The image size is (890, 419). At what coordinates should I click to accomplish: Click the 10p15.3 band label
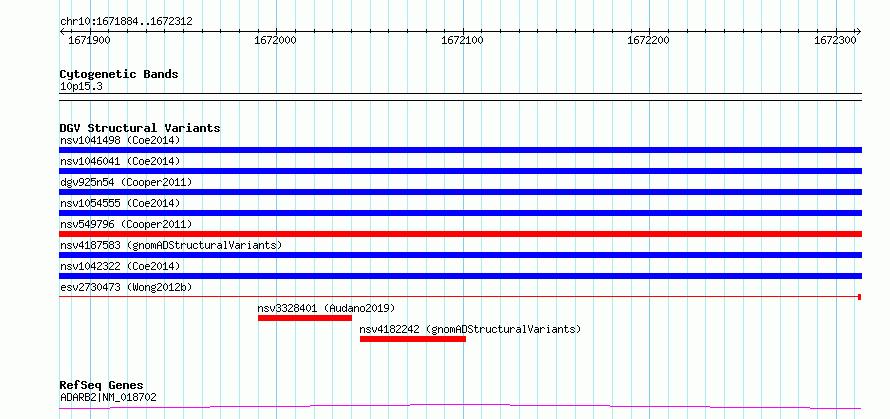(81, 87)
